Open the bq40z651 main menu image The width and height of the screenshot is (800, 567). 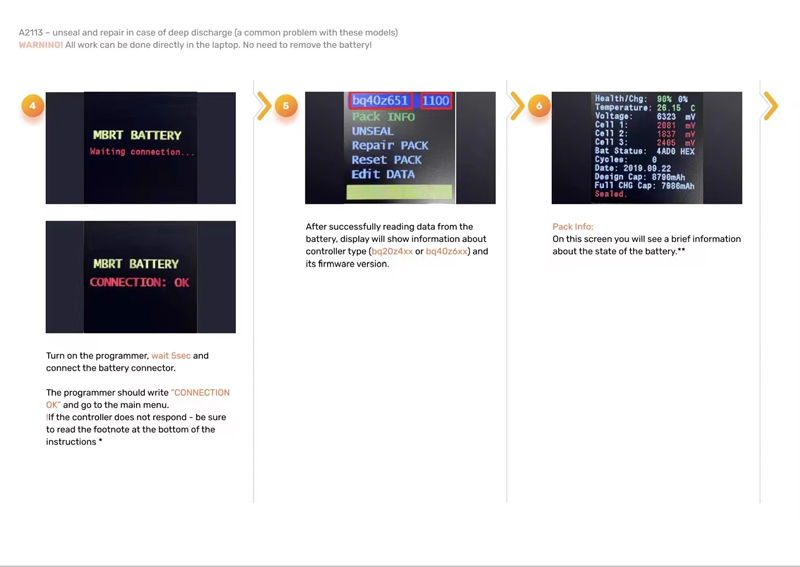tap(400, 148)
